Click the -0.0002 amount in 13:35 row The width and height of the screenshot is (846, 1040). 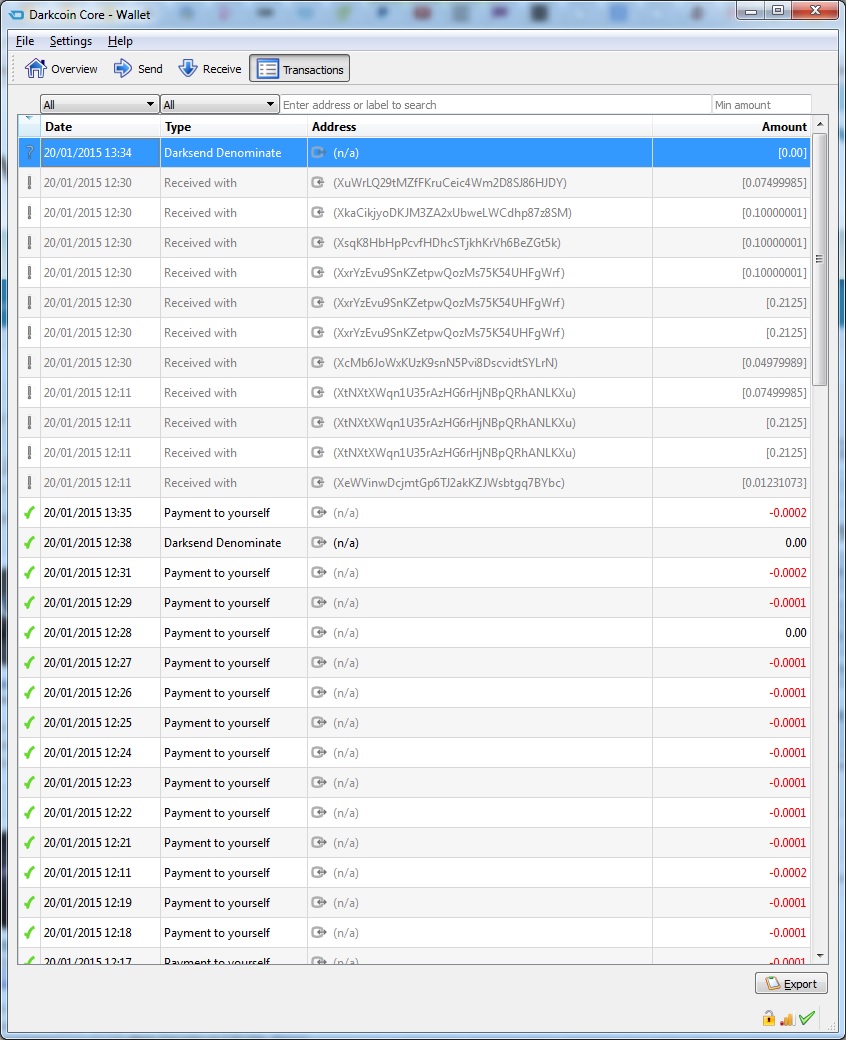[788, 513]
